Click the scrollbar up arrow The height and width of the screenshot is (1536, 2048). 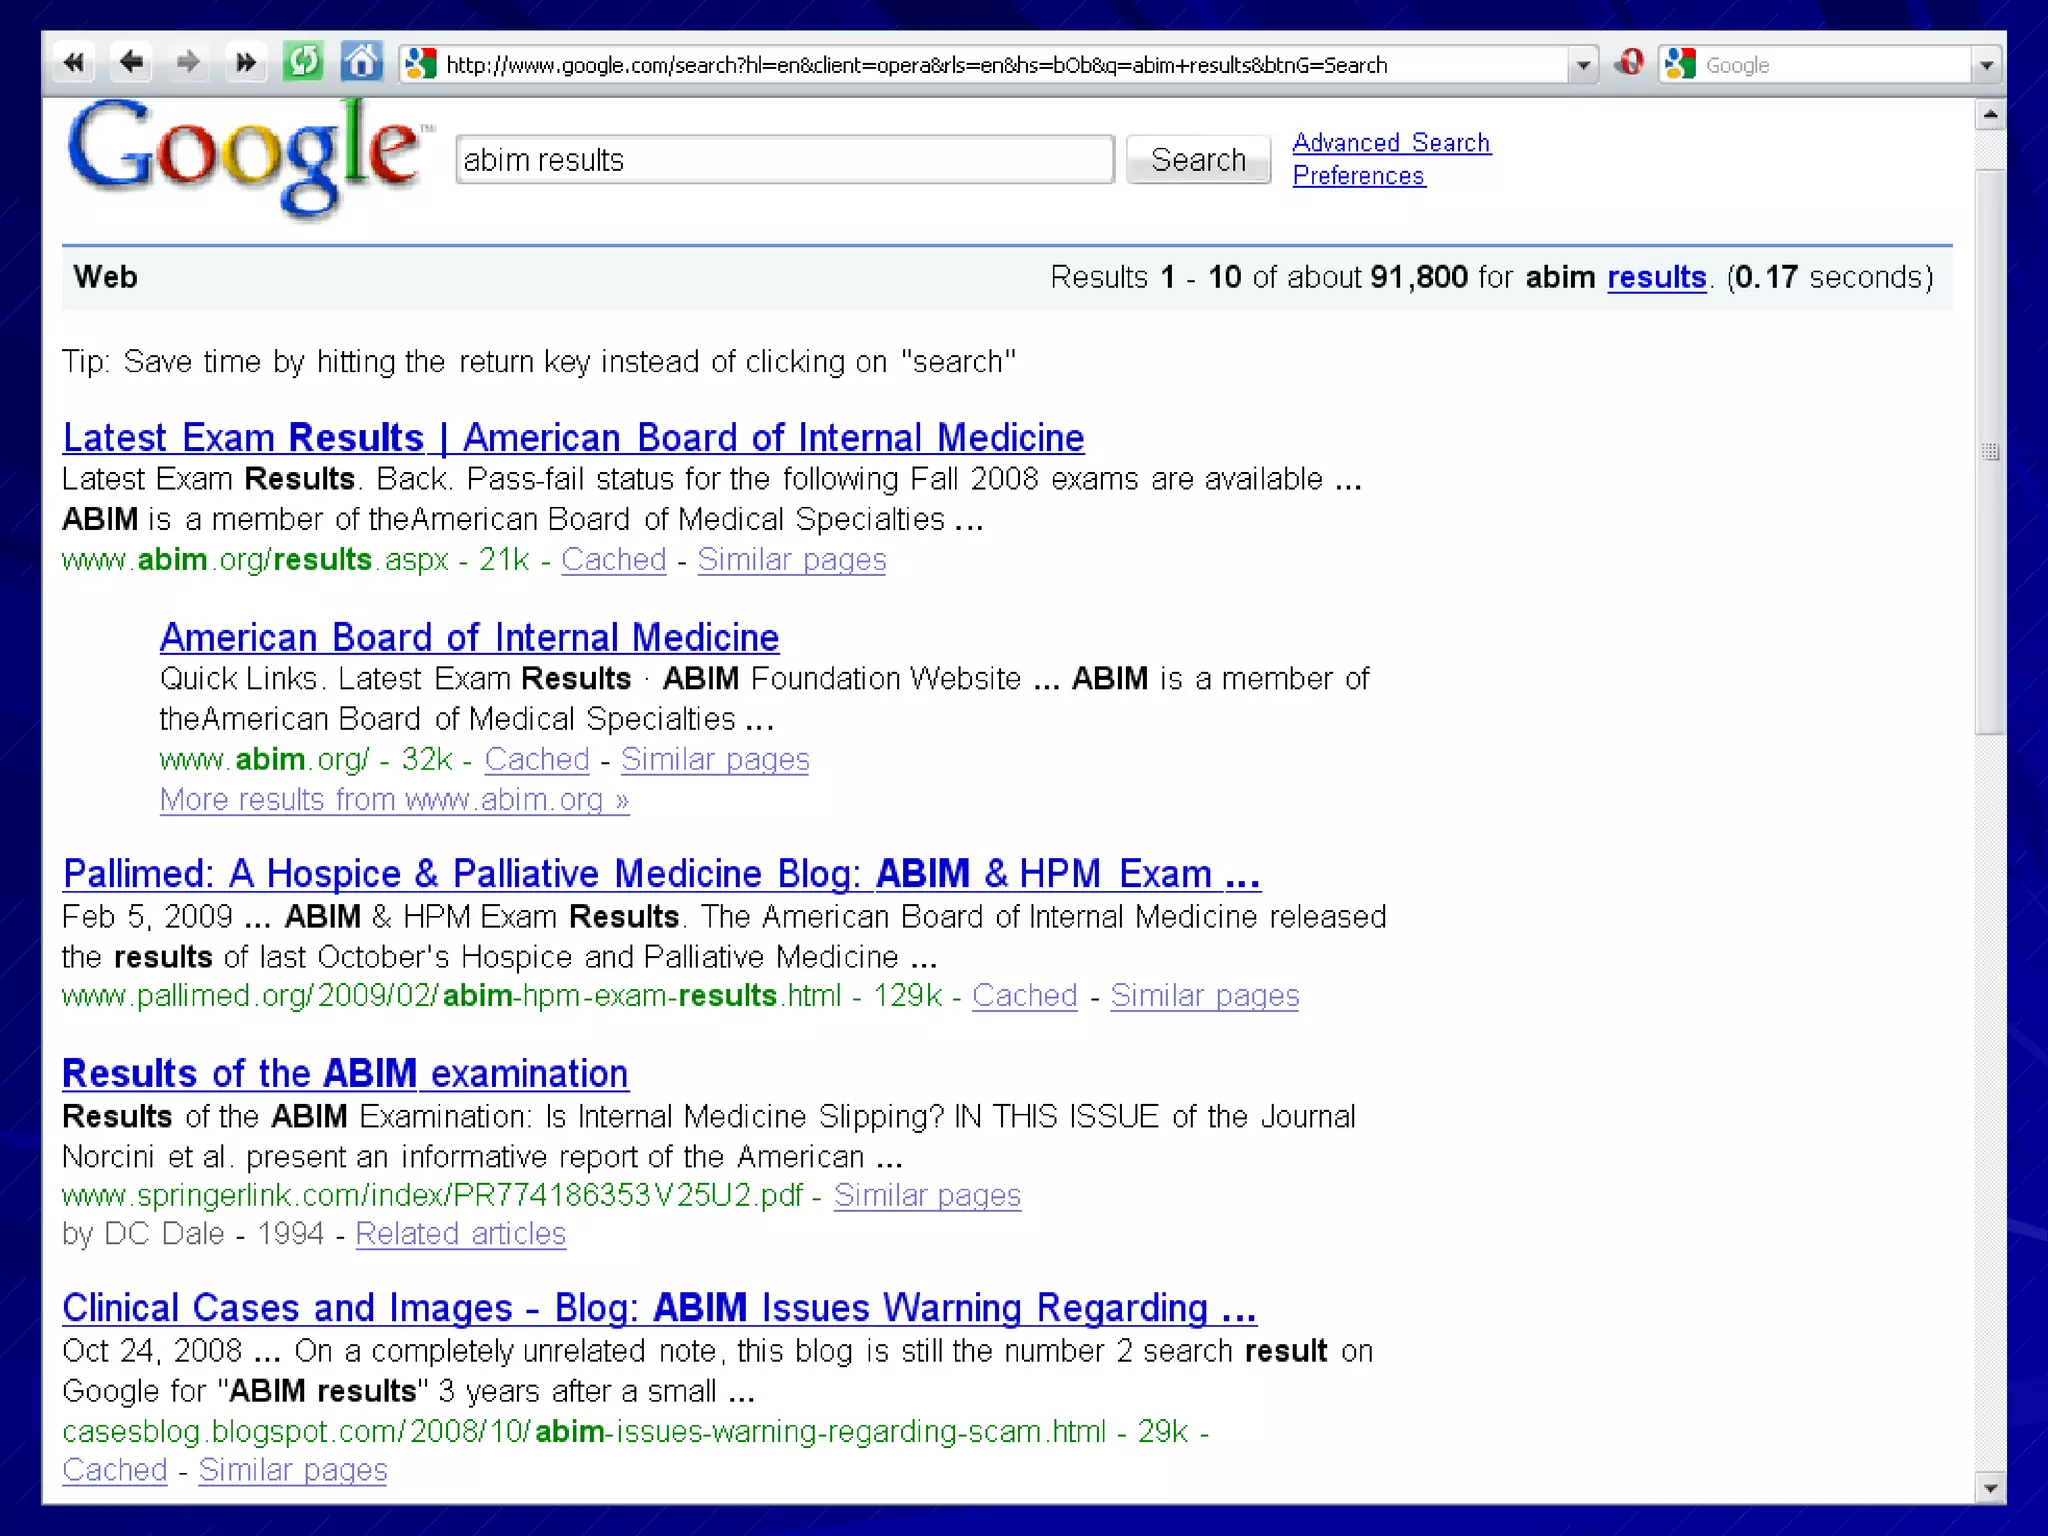coord(1990,116)
